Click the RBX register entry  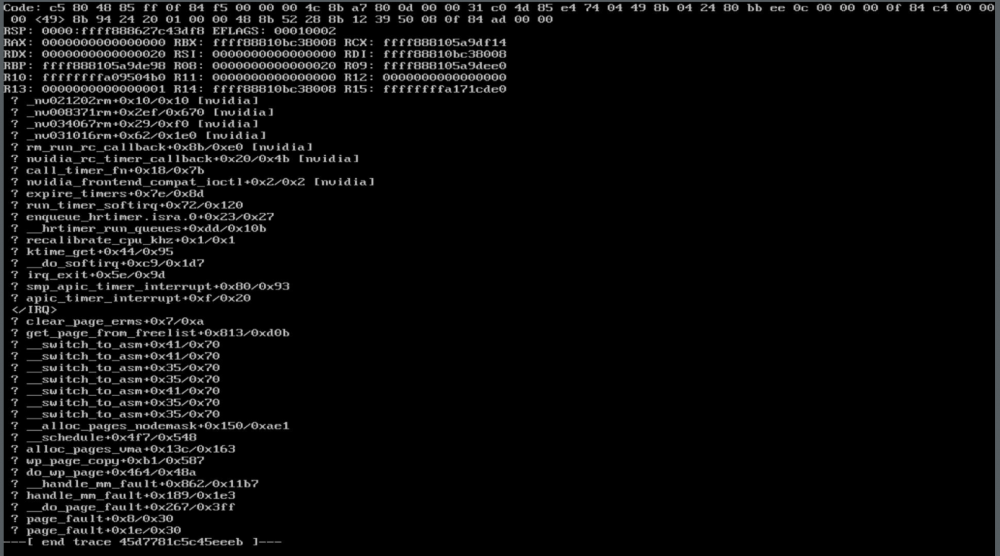[255, 43]
